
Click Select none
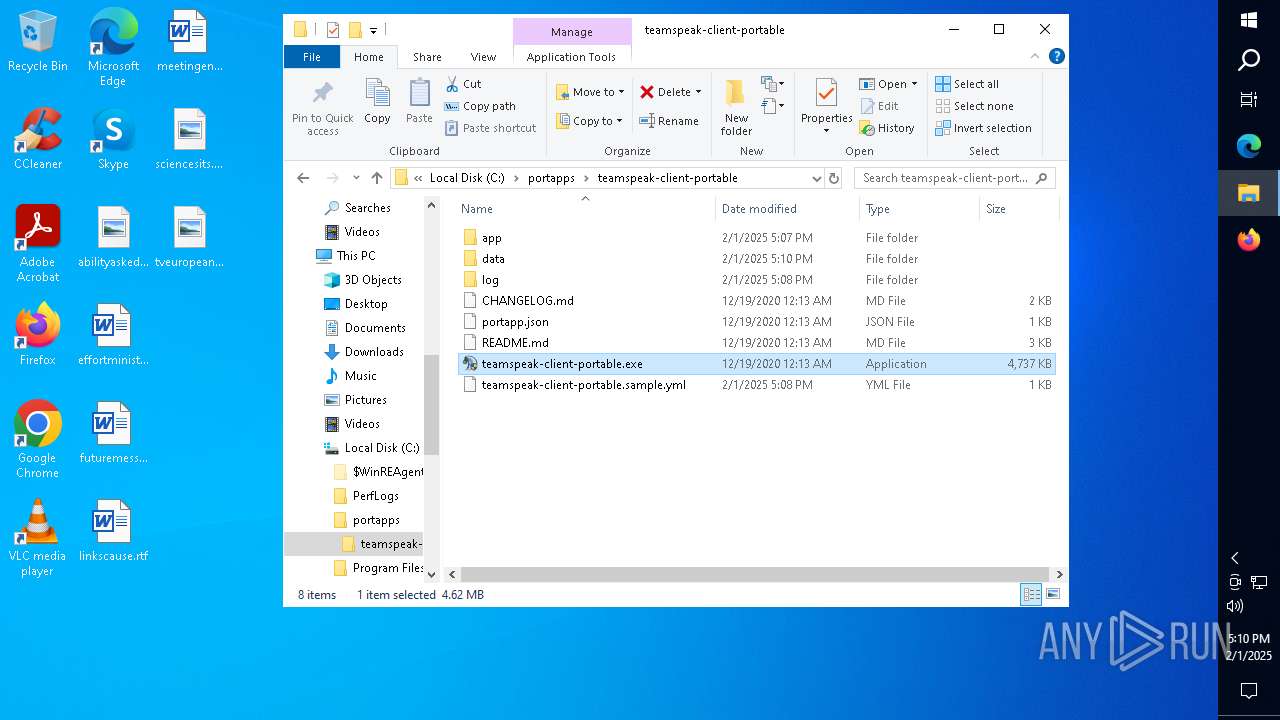[x=974, y=106]
